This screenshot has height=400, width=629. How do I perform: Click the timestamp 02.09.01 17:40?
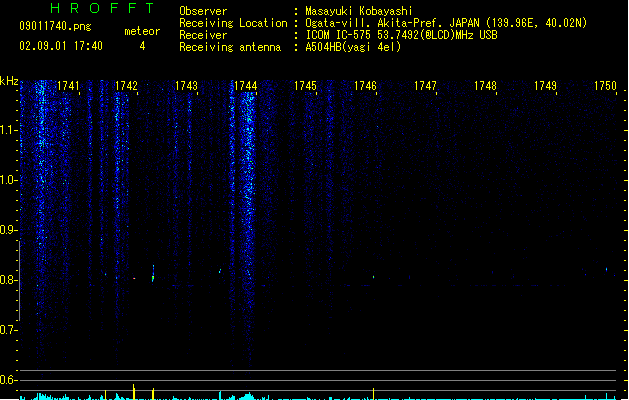[61, 46]
